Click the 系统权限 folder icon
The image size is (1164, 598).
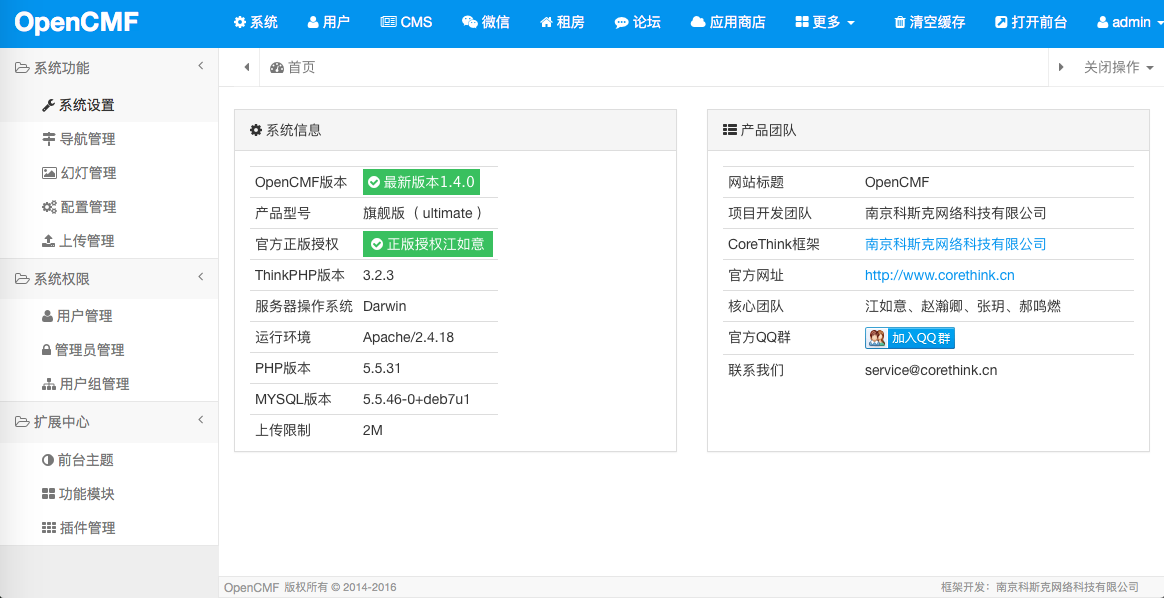tap(22, 279)
